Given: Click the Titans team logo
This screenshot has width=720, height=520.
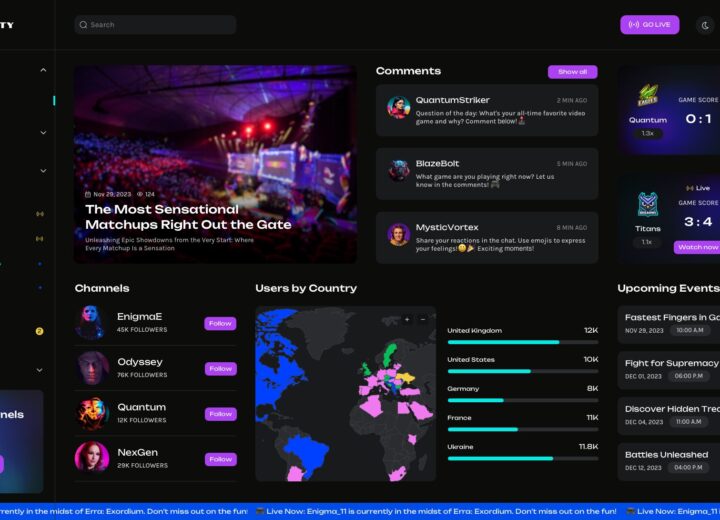Looking at the screenshot, I should click(x=647, y=204).
